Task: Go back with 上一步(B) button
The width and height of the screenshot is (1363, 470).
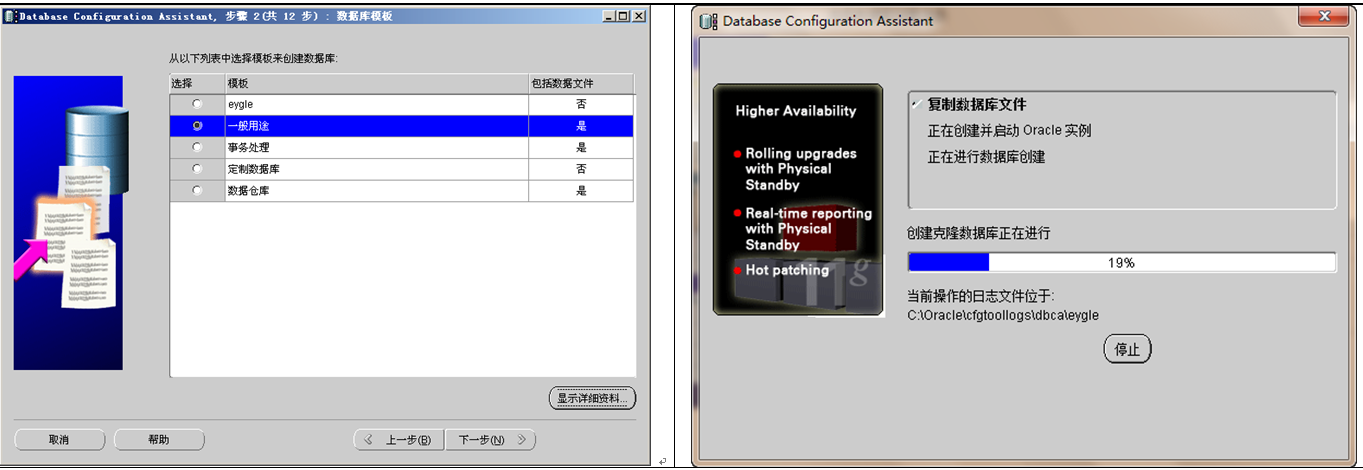Action: 399,440
